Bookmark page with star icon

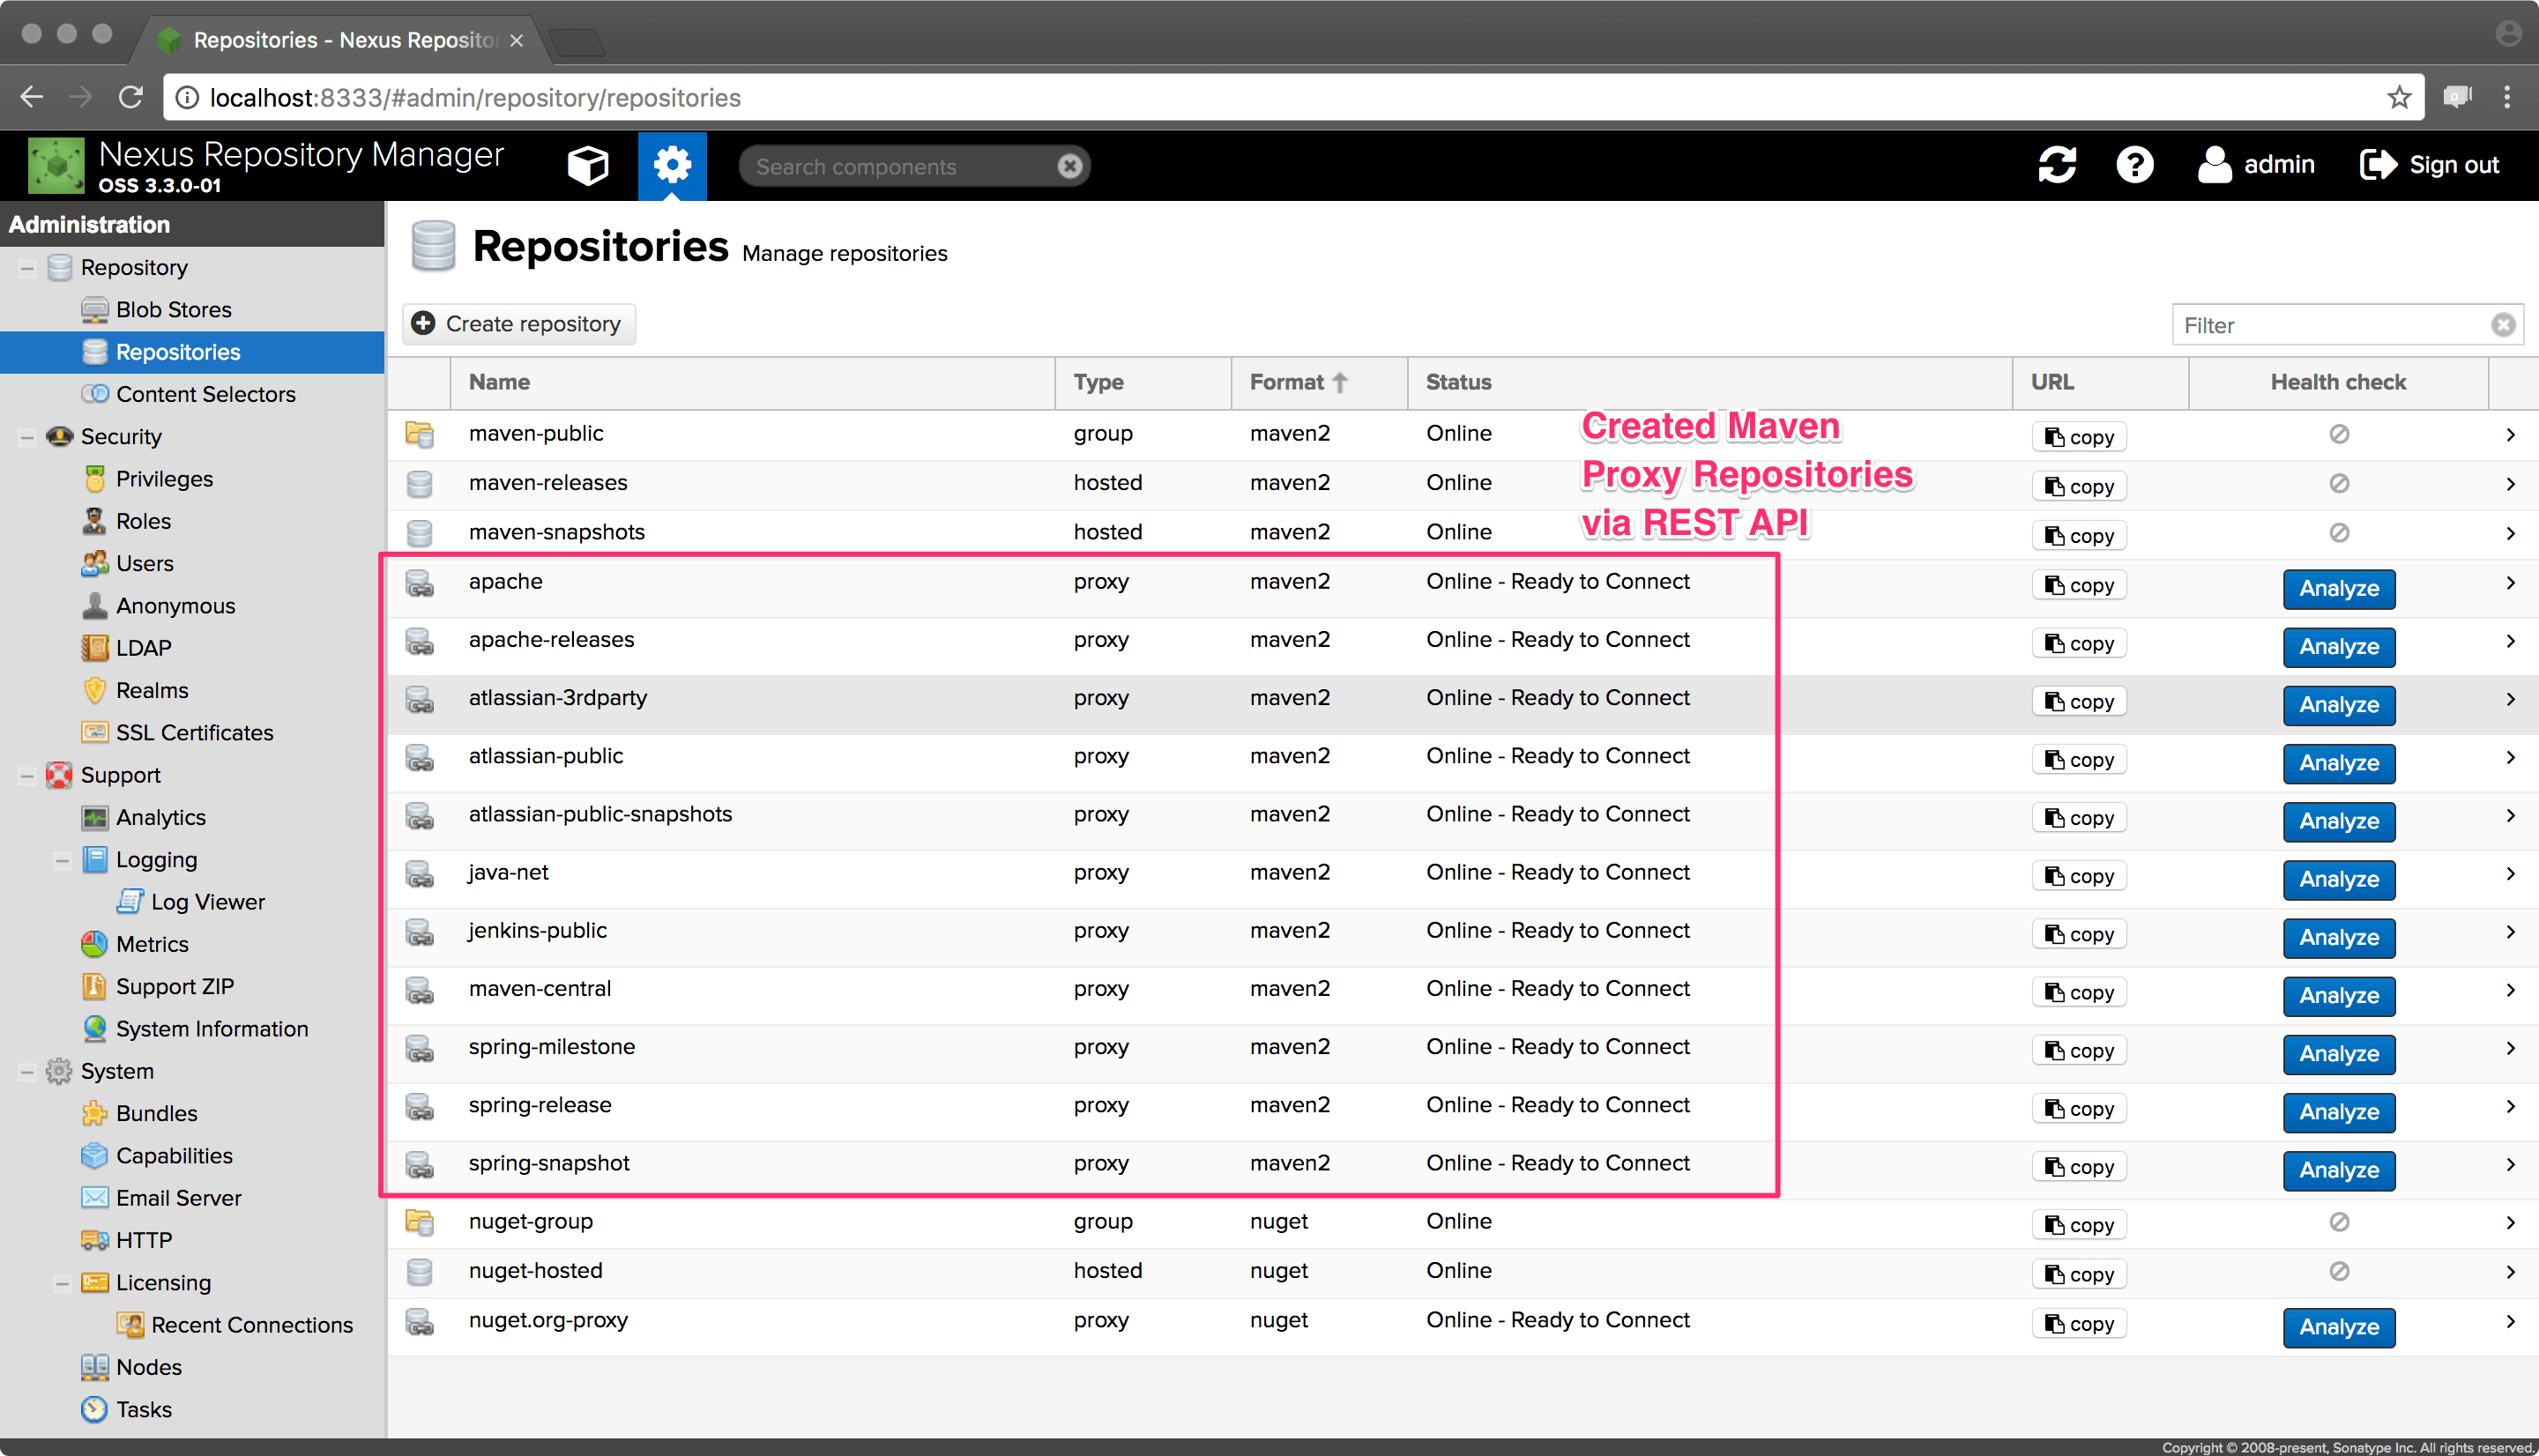point(2398,97)
